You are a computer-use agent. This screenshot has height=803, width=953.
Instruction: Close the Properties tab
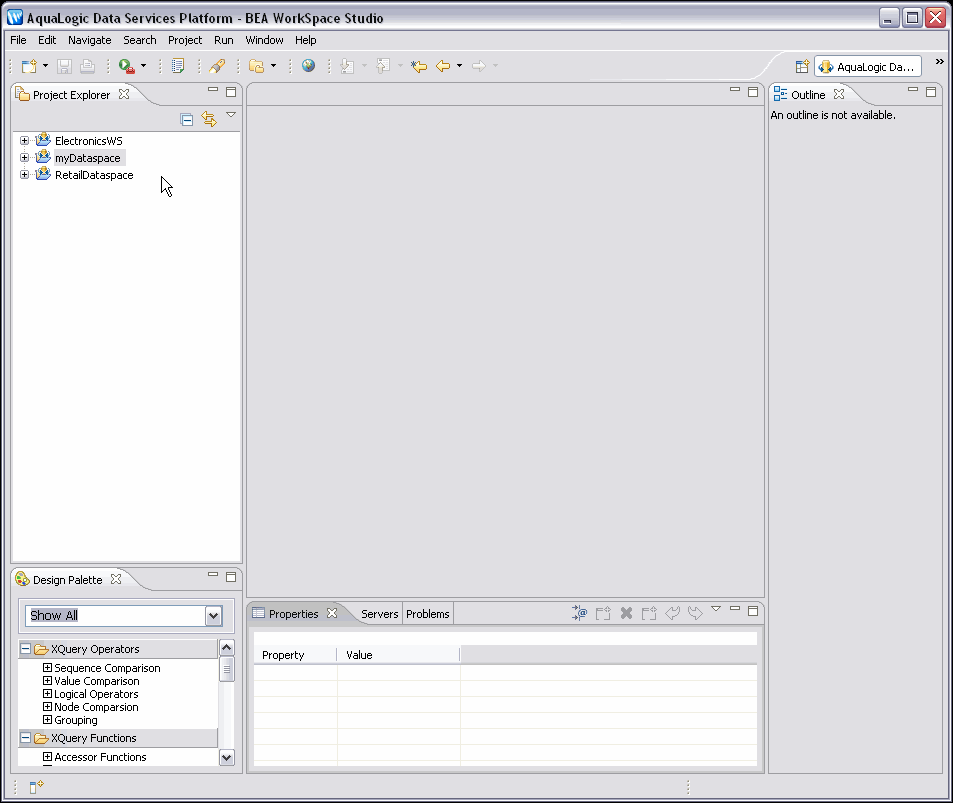tap(332, 613)
